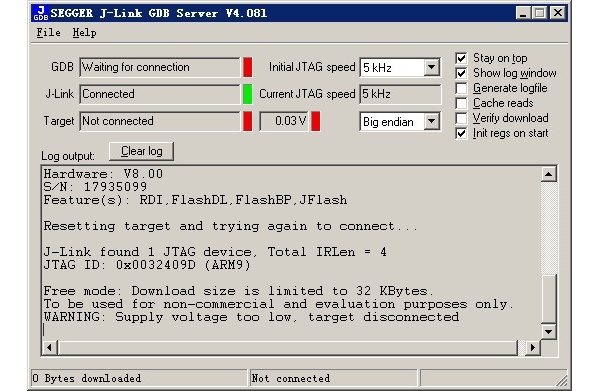Click the JTAG ID: 0x0032409D log line
The image size is (600, 391).
pos(147,265)
